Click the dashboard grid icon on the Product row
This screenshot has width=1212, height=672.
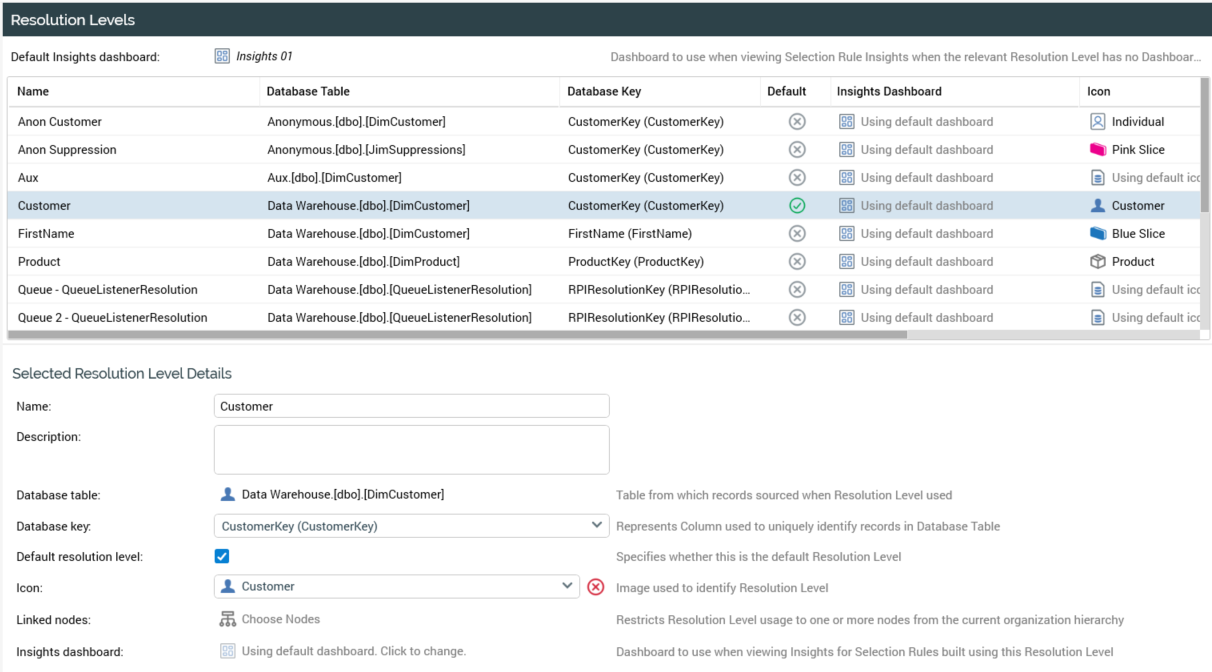pyautogui.click(x=847, y=261)
